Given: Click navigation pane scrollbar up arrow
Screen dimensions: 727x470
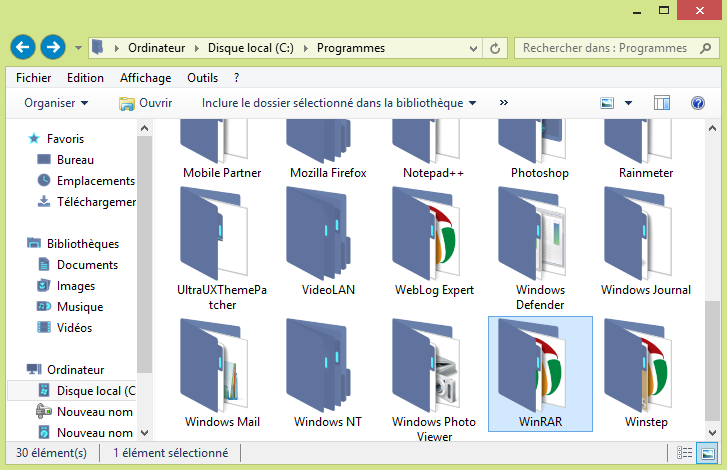Looking at the screenshot, I should pos(144,128).
